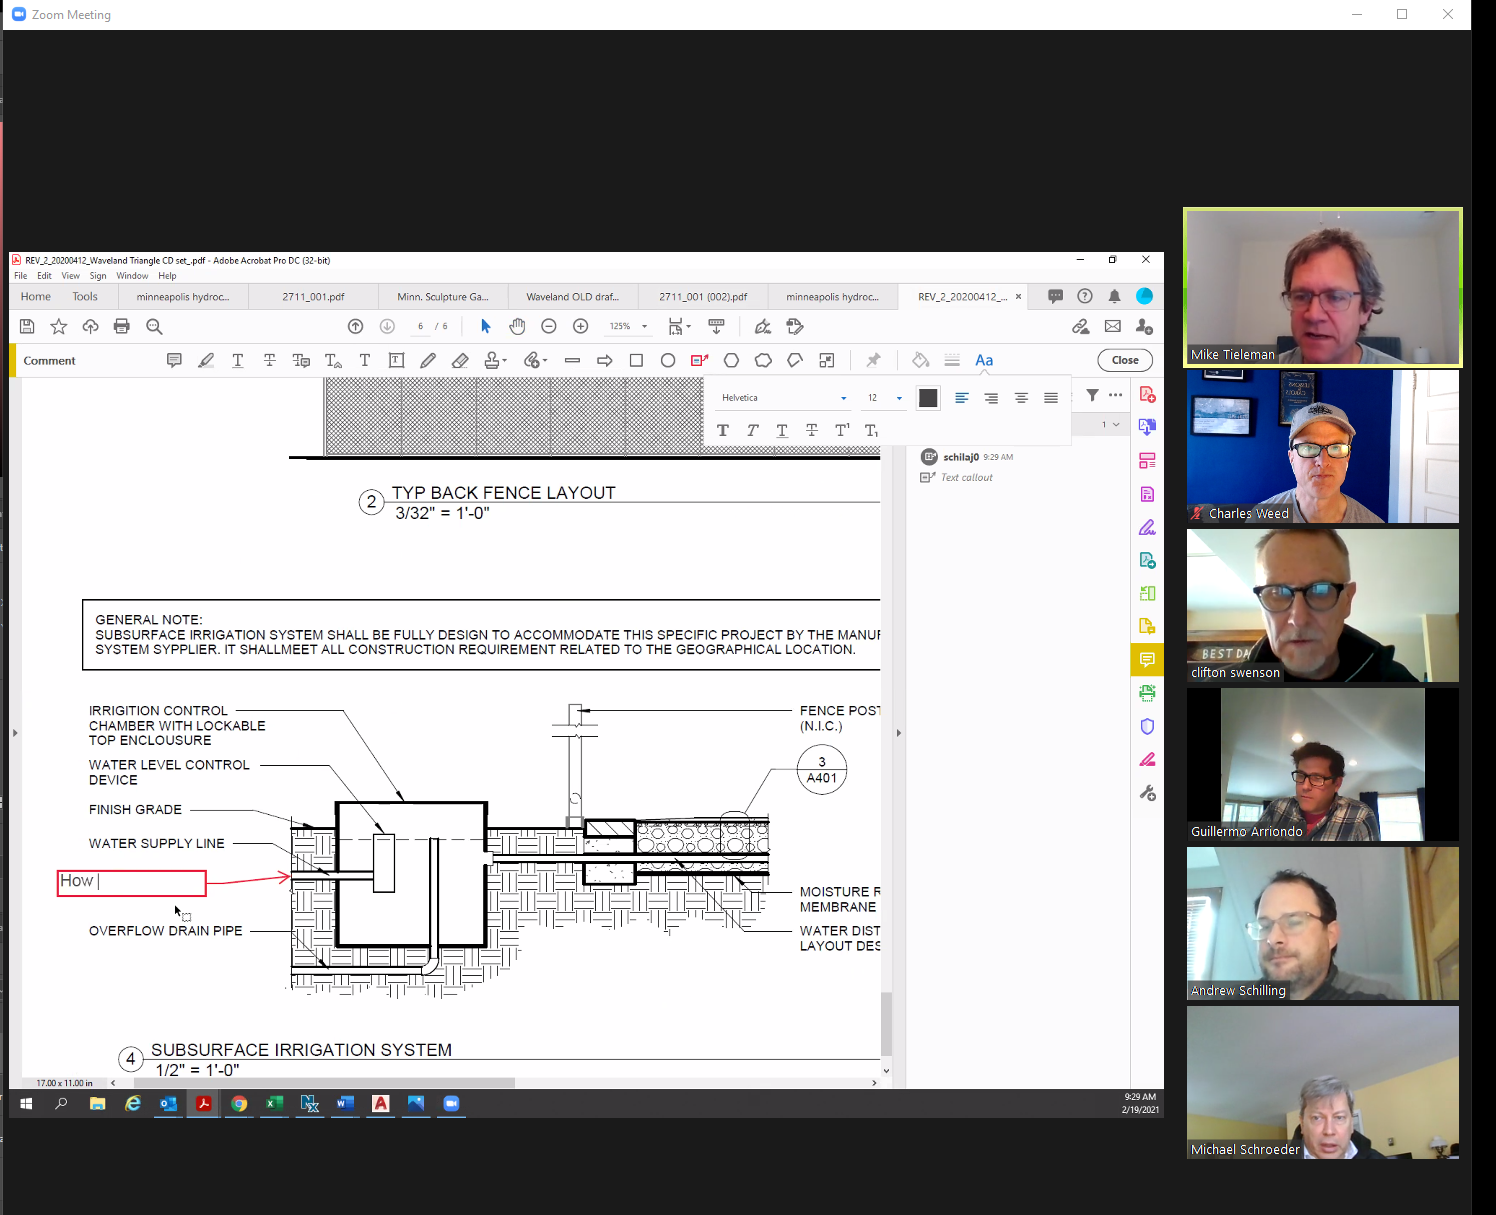This screenshot has height=1215, width=1496.
Task: Set text alignment to center
Action: pyautogui.click(x=1021, y=398)
